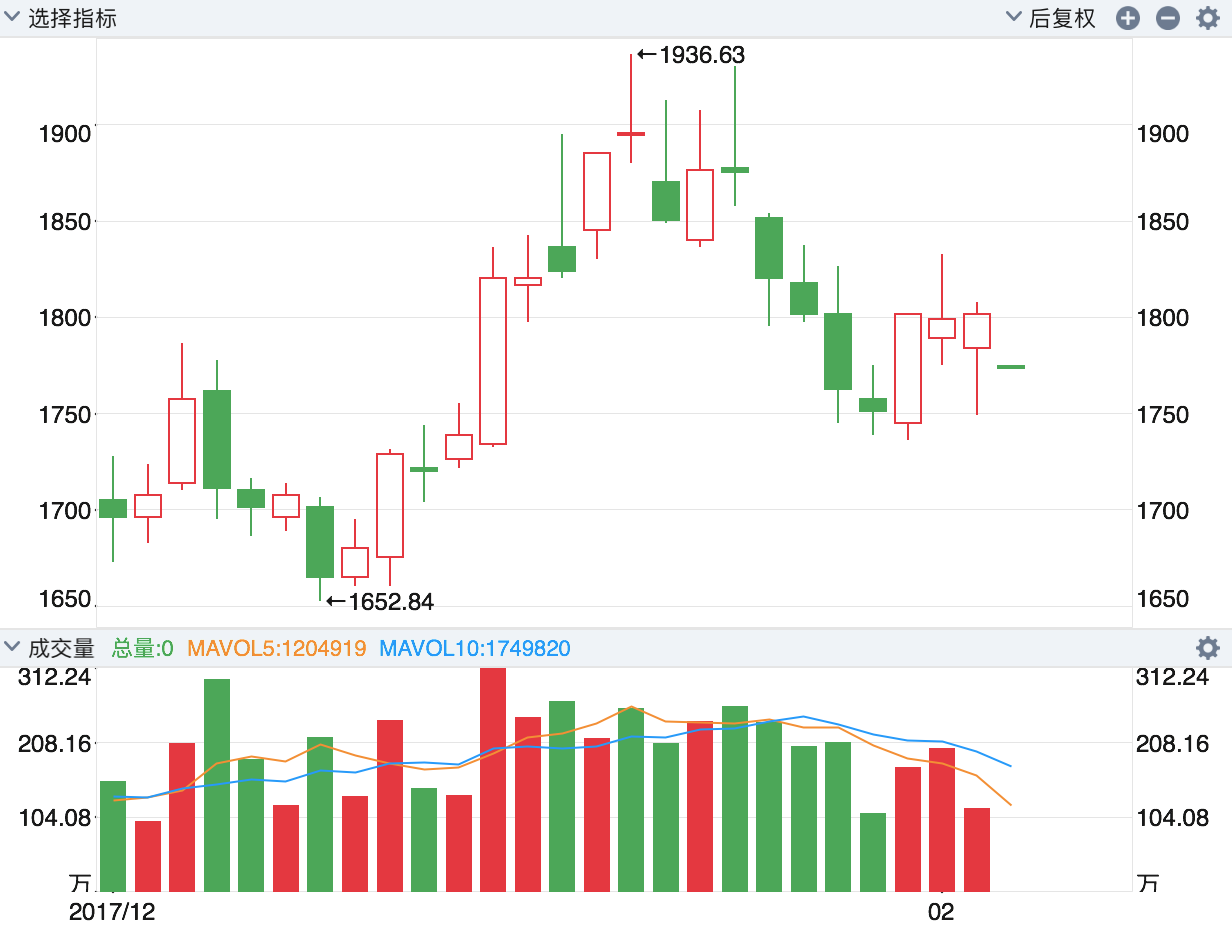Screen dimensions: 1232x930
Task: Open the 后复权 adjustment dropdown
Action: (x=1051, y=18)
